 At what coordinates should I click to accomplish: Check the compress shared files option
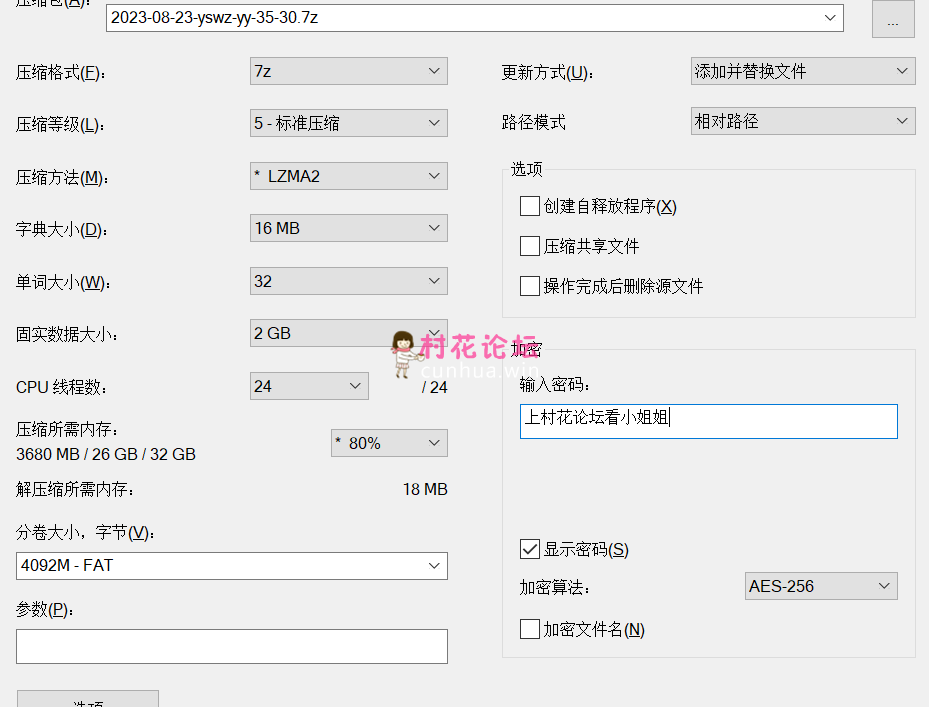click(530, 246)
